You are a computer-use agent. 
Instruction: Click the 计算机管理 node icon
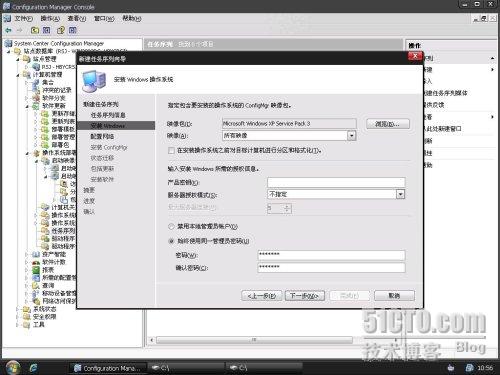[x=27, y=75]
